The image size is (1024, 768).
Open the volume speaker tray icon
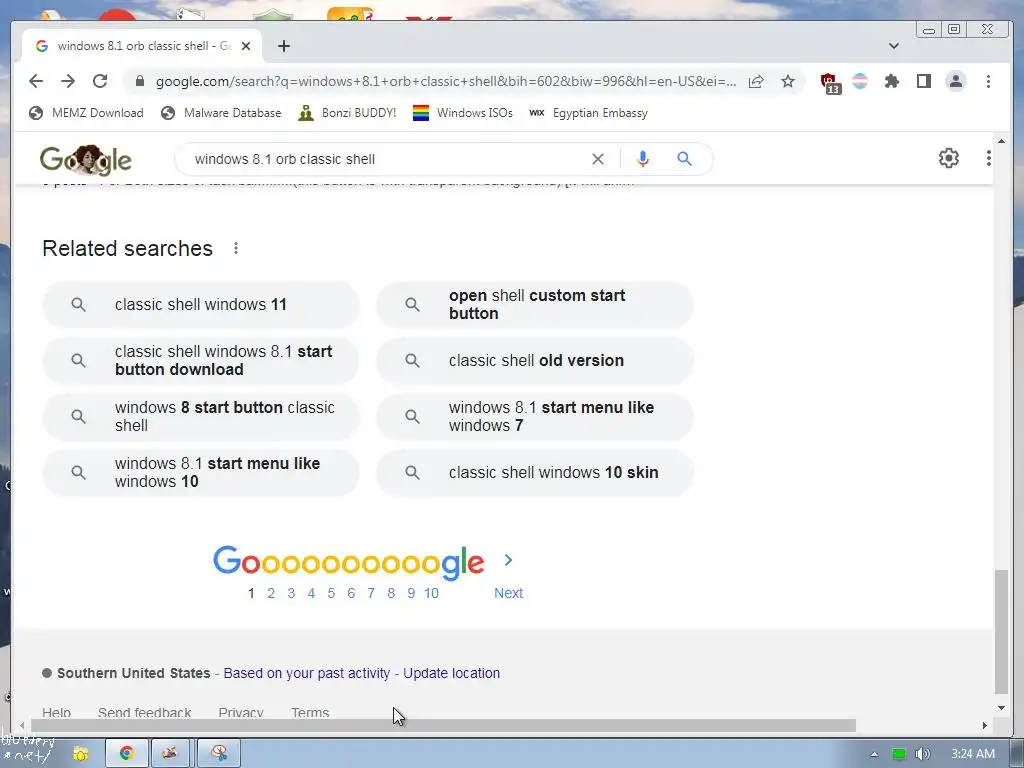(922, 754)
